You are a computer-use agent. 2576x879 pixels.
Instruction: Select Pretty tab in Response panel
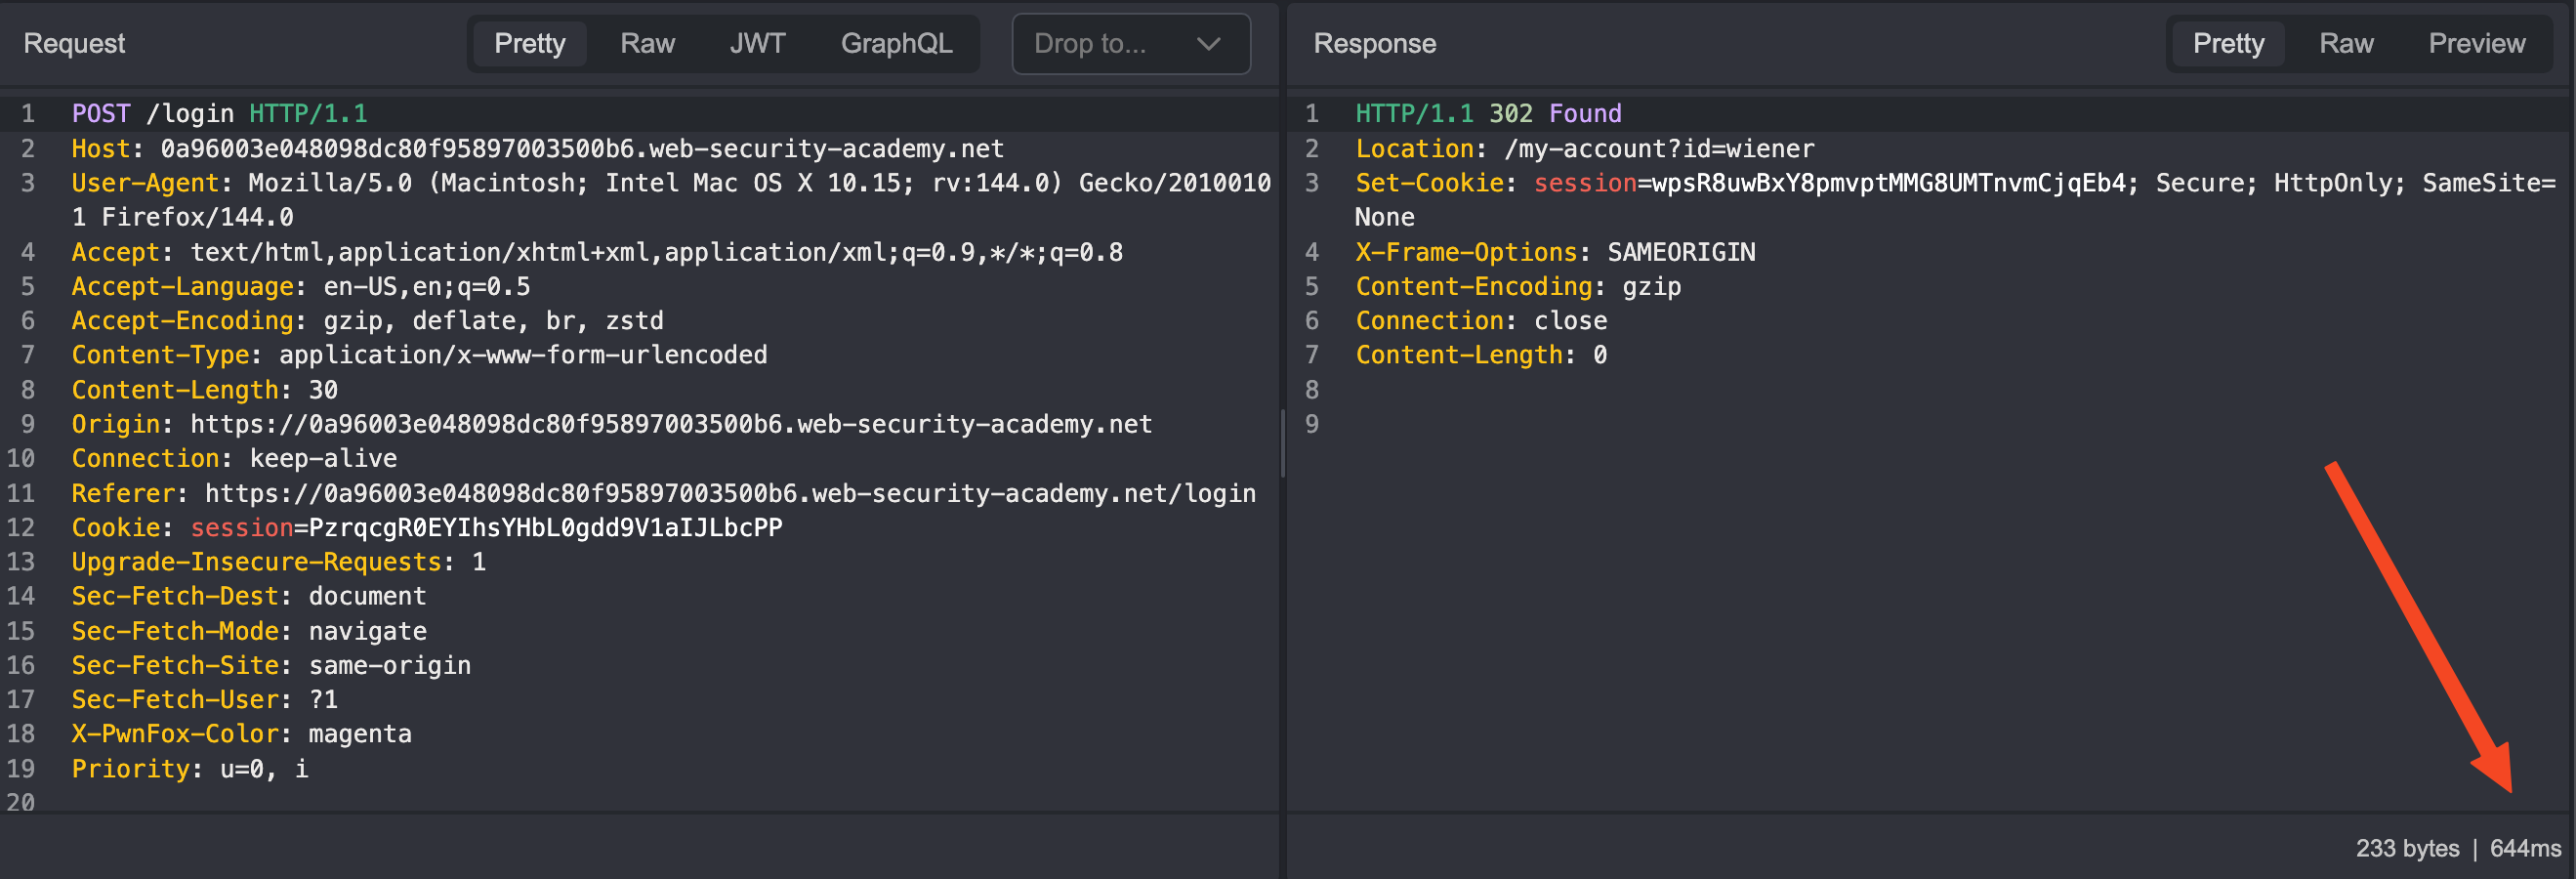[2227, 44]
